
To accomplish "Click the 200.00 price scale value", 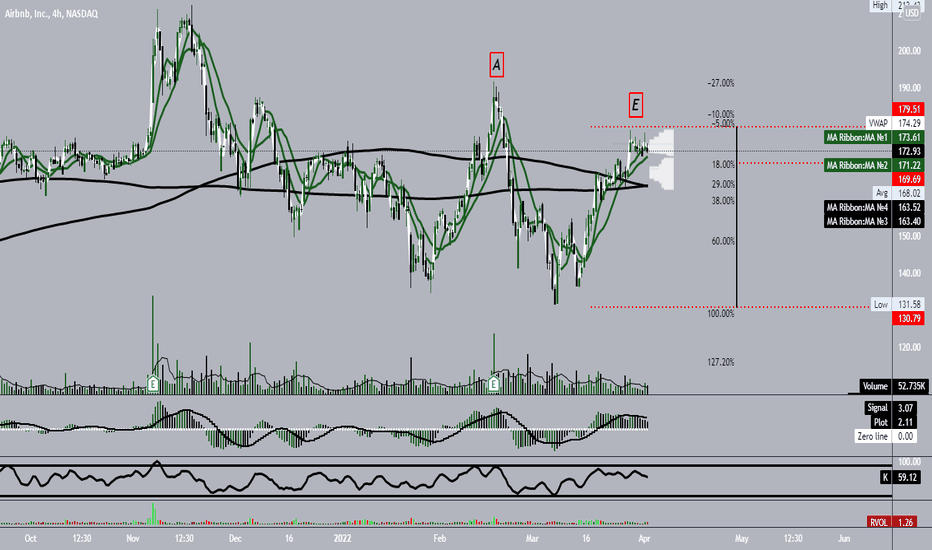I will pos(909,51).
